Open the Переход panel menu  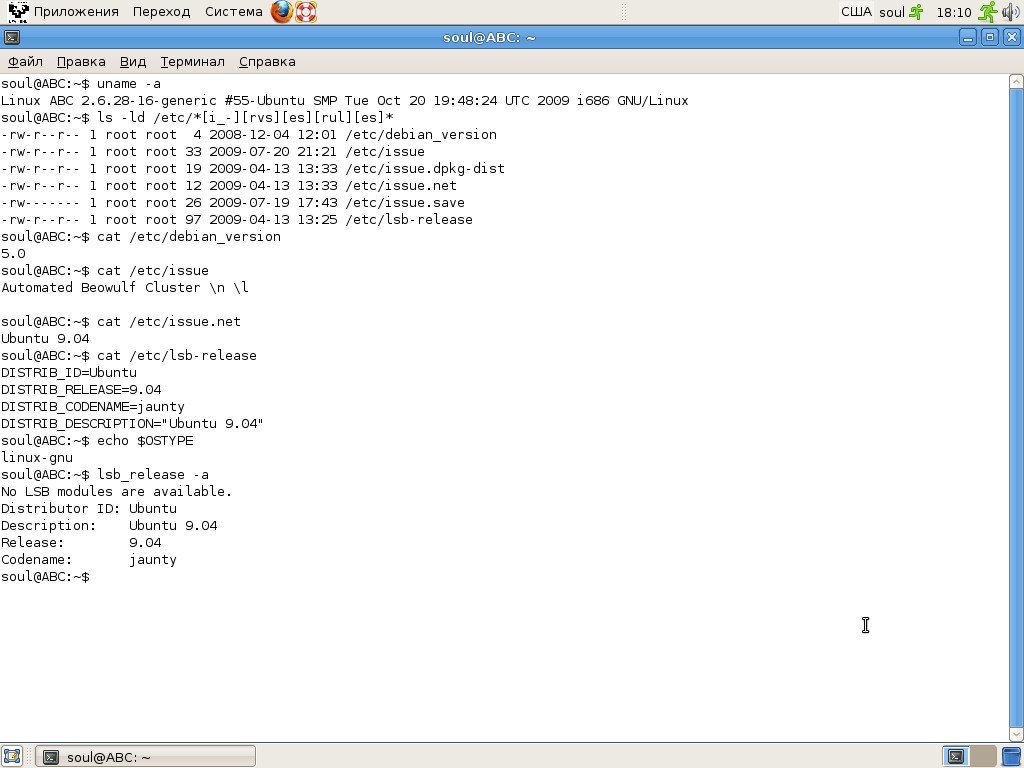coord(161,12)
